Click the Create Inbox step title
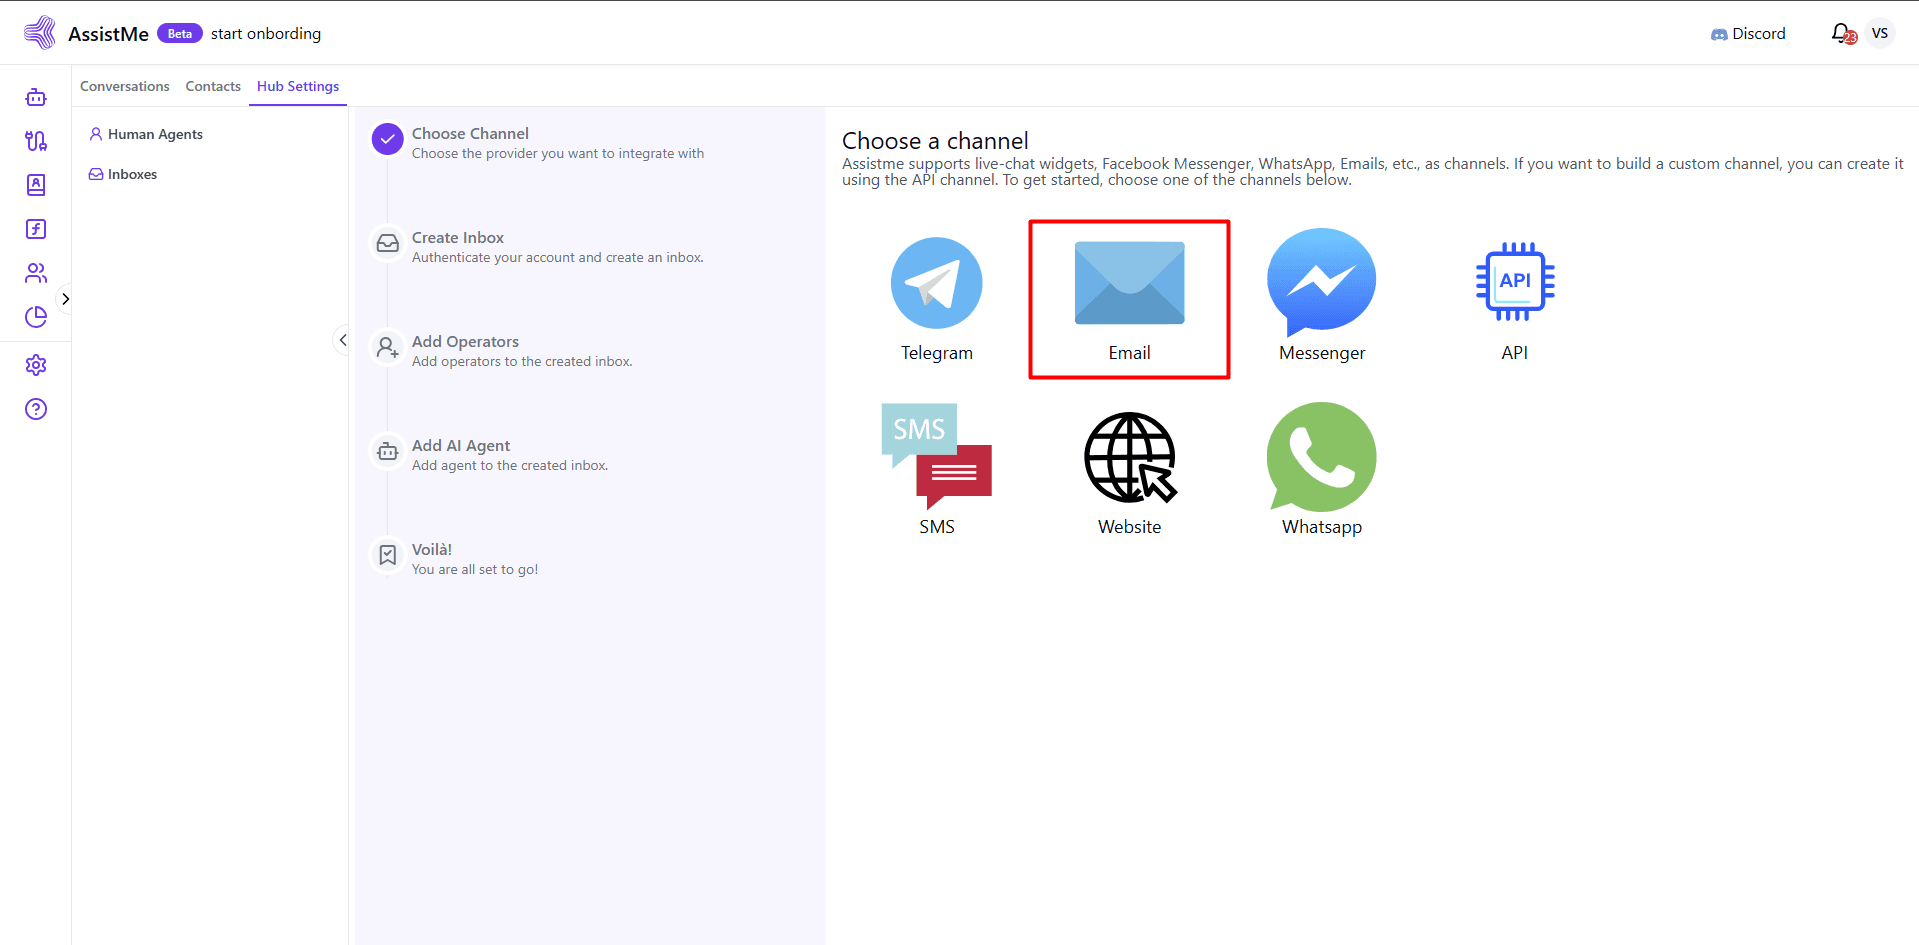Viewport: 1919px width, 945px height. (458, 237)
